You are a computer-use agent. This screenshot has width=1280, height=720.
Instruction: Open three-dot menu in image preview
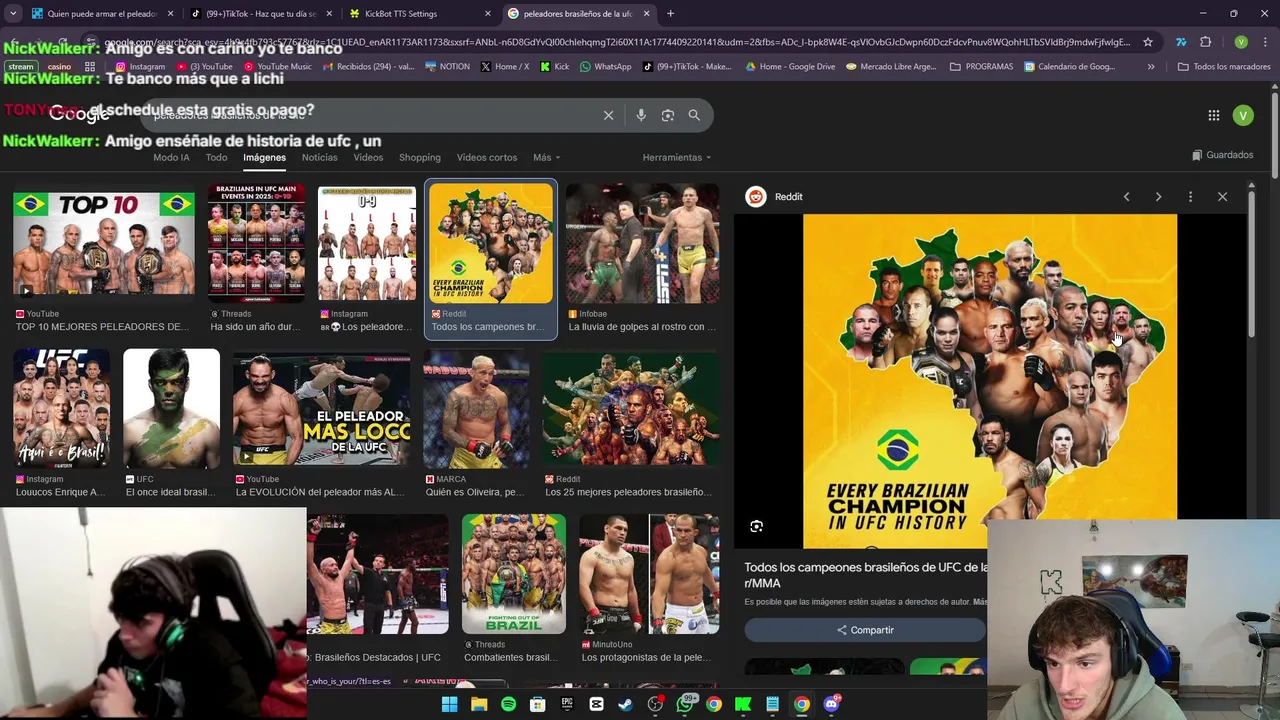click(1190, 197)
